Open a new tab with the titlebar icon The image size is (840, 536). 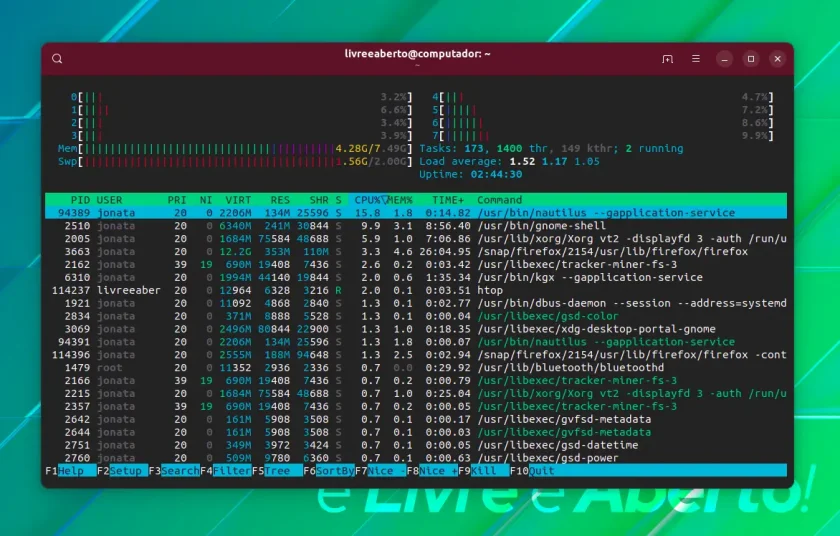pos(667,59)
